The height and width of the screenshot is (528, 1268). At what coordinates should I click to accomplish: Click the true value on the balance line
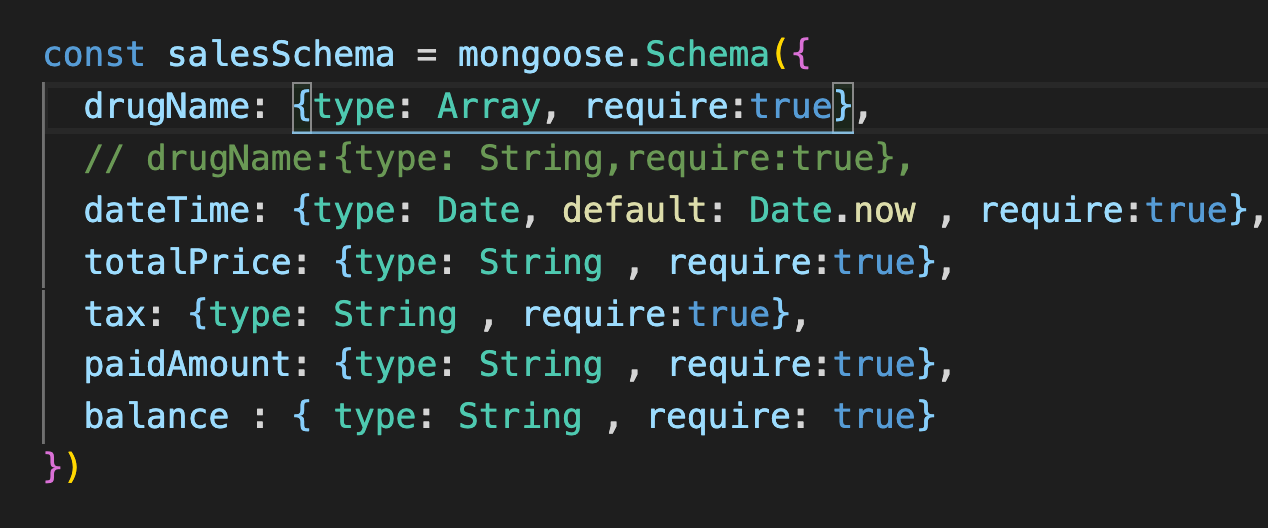tap(874, 416)
